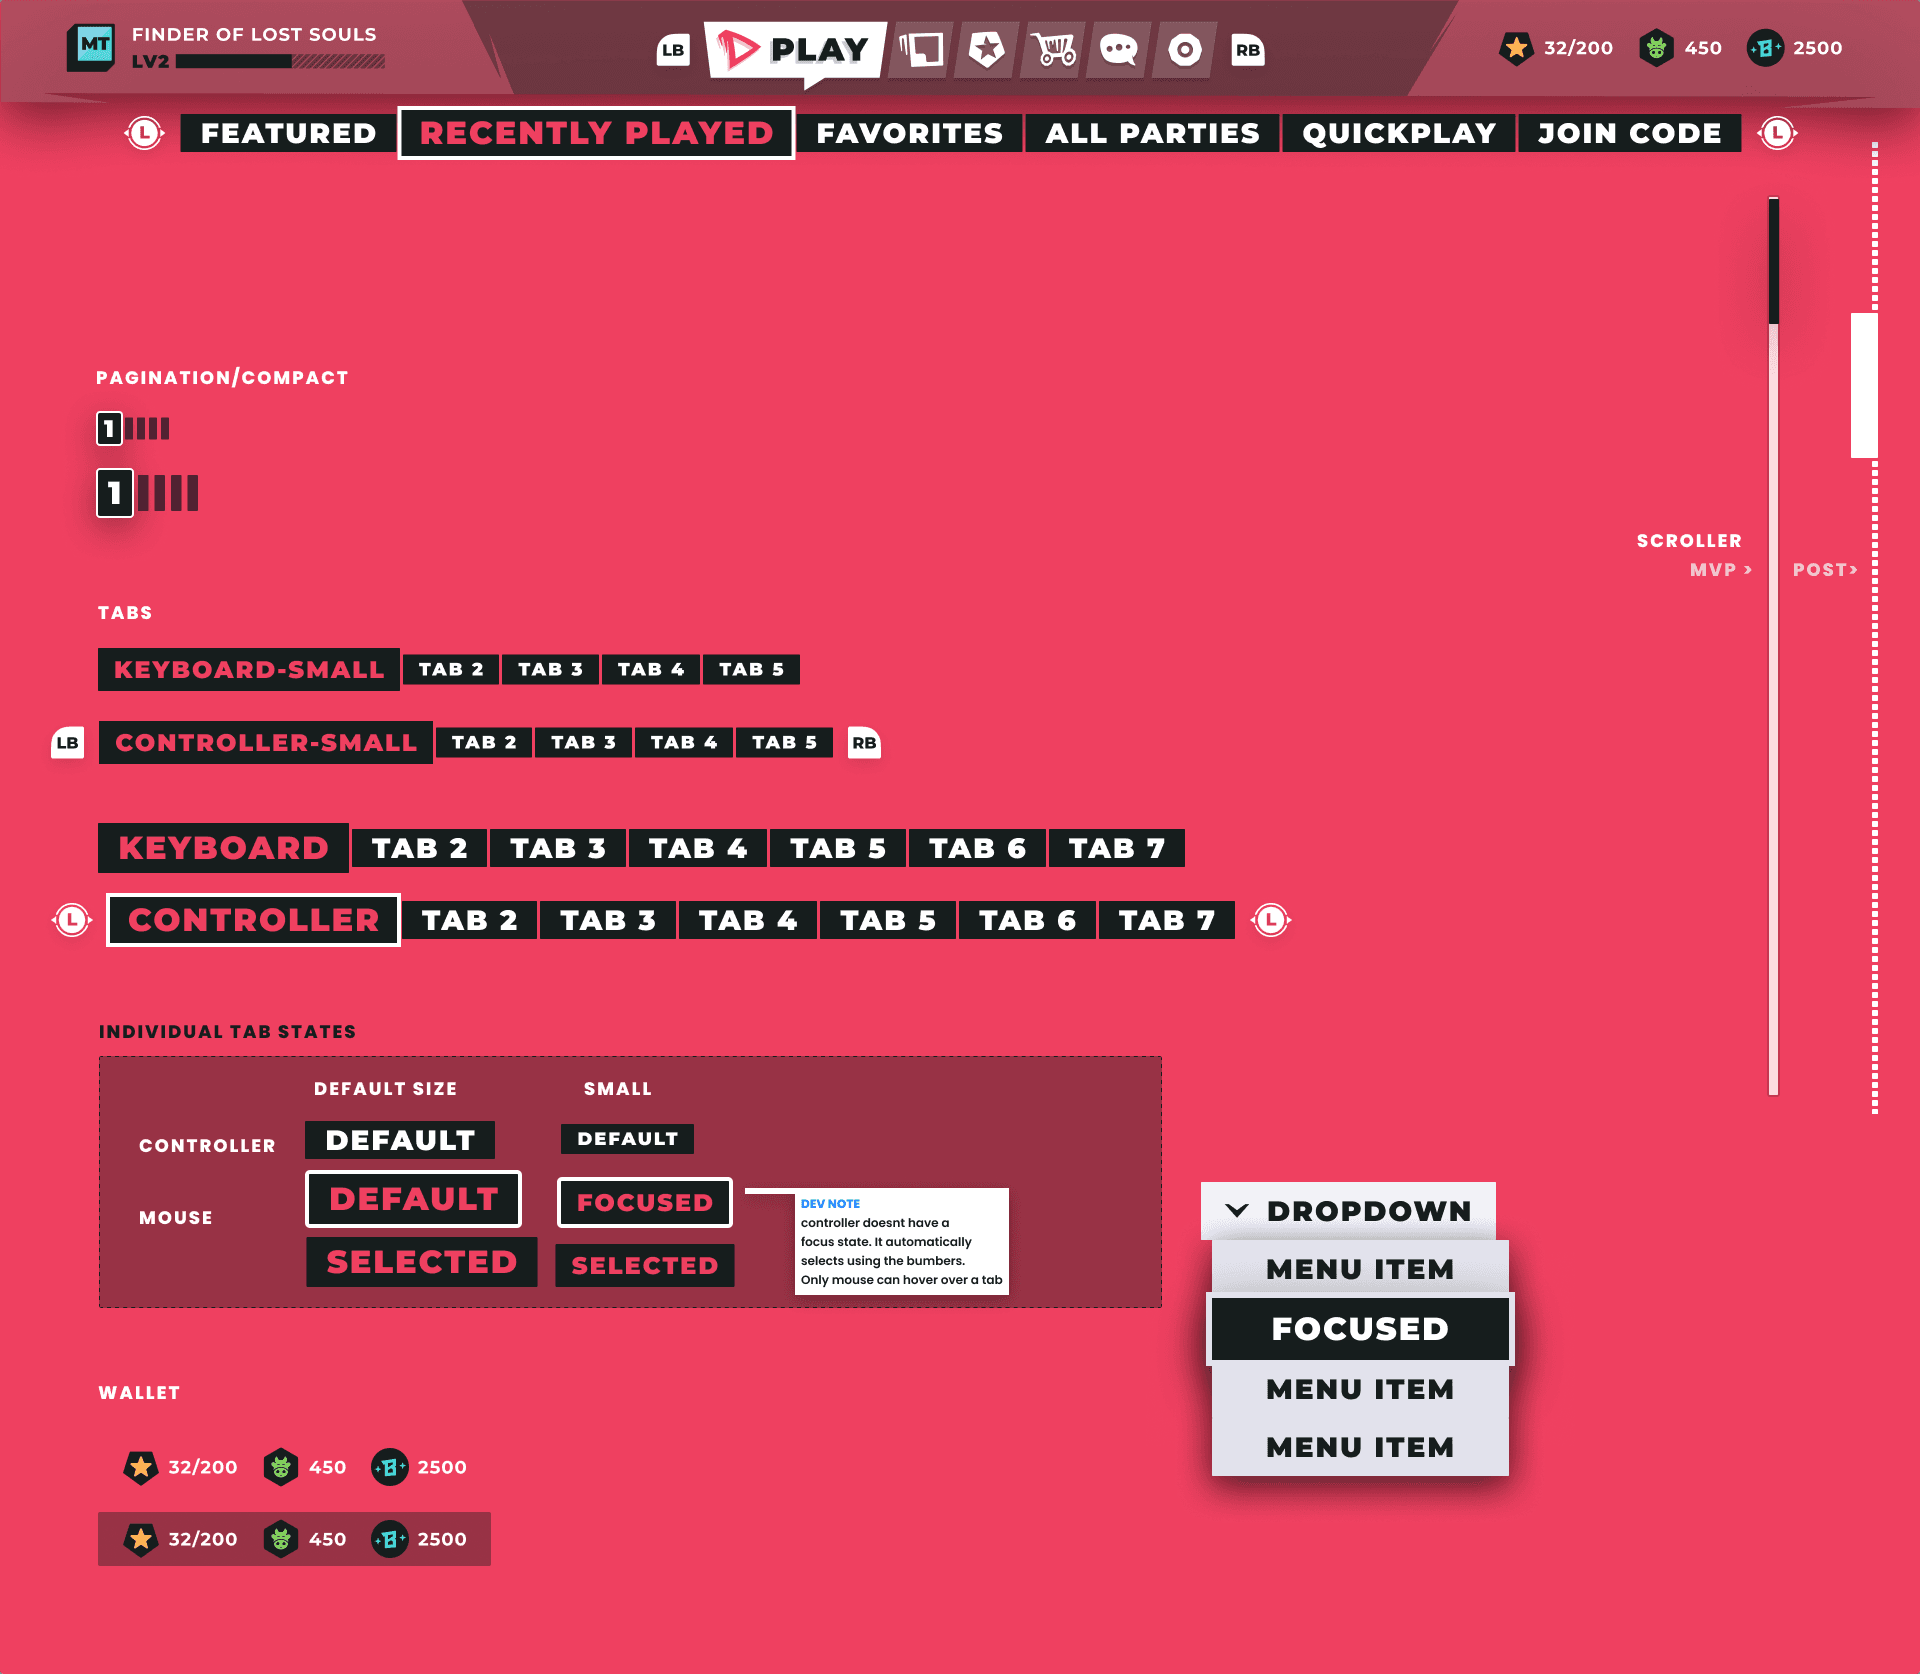
Task: Click the RB bumper icon in top nav
Action: click(x=1247, y=50)
